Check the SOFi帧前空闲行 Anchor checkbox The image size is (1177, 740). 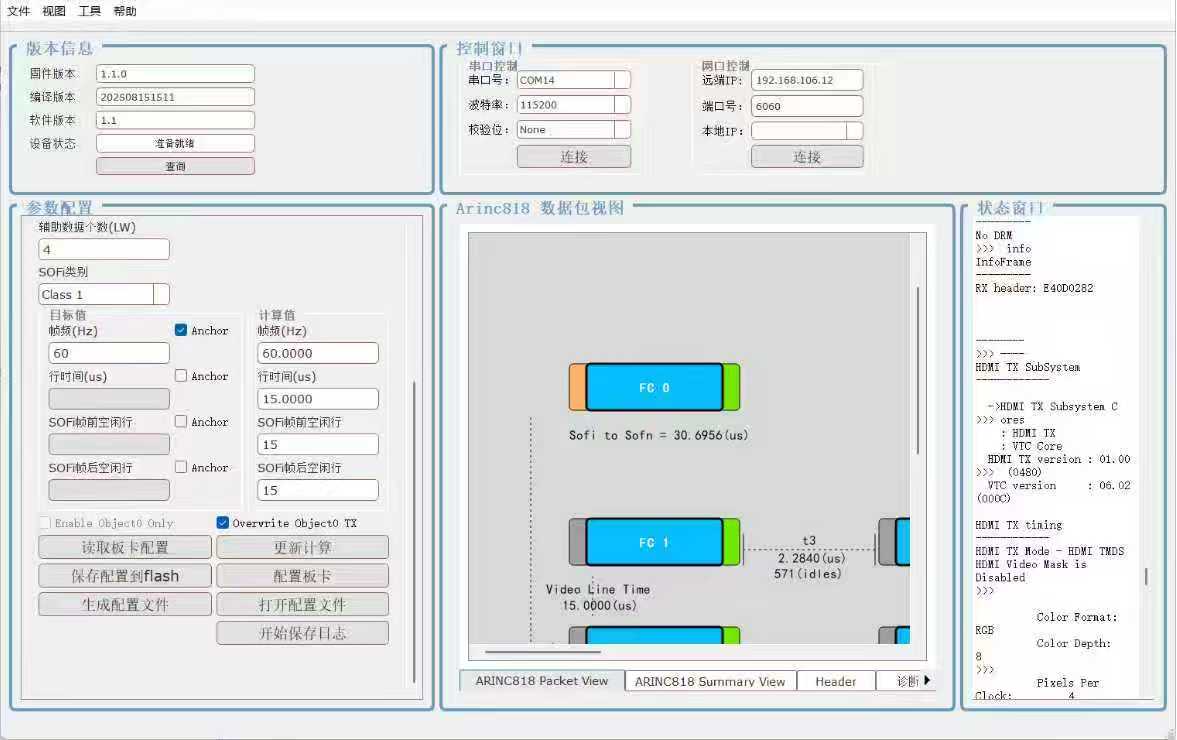tap(181, 422)
